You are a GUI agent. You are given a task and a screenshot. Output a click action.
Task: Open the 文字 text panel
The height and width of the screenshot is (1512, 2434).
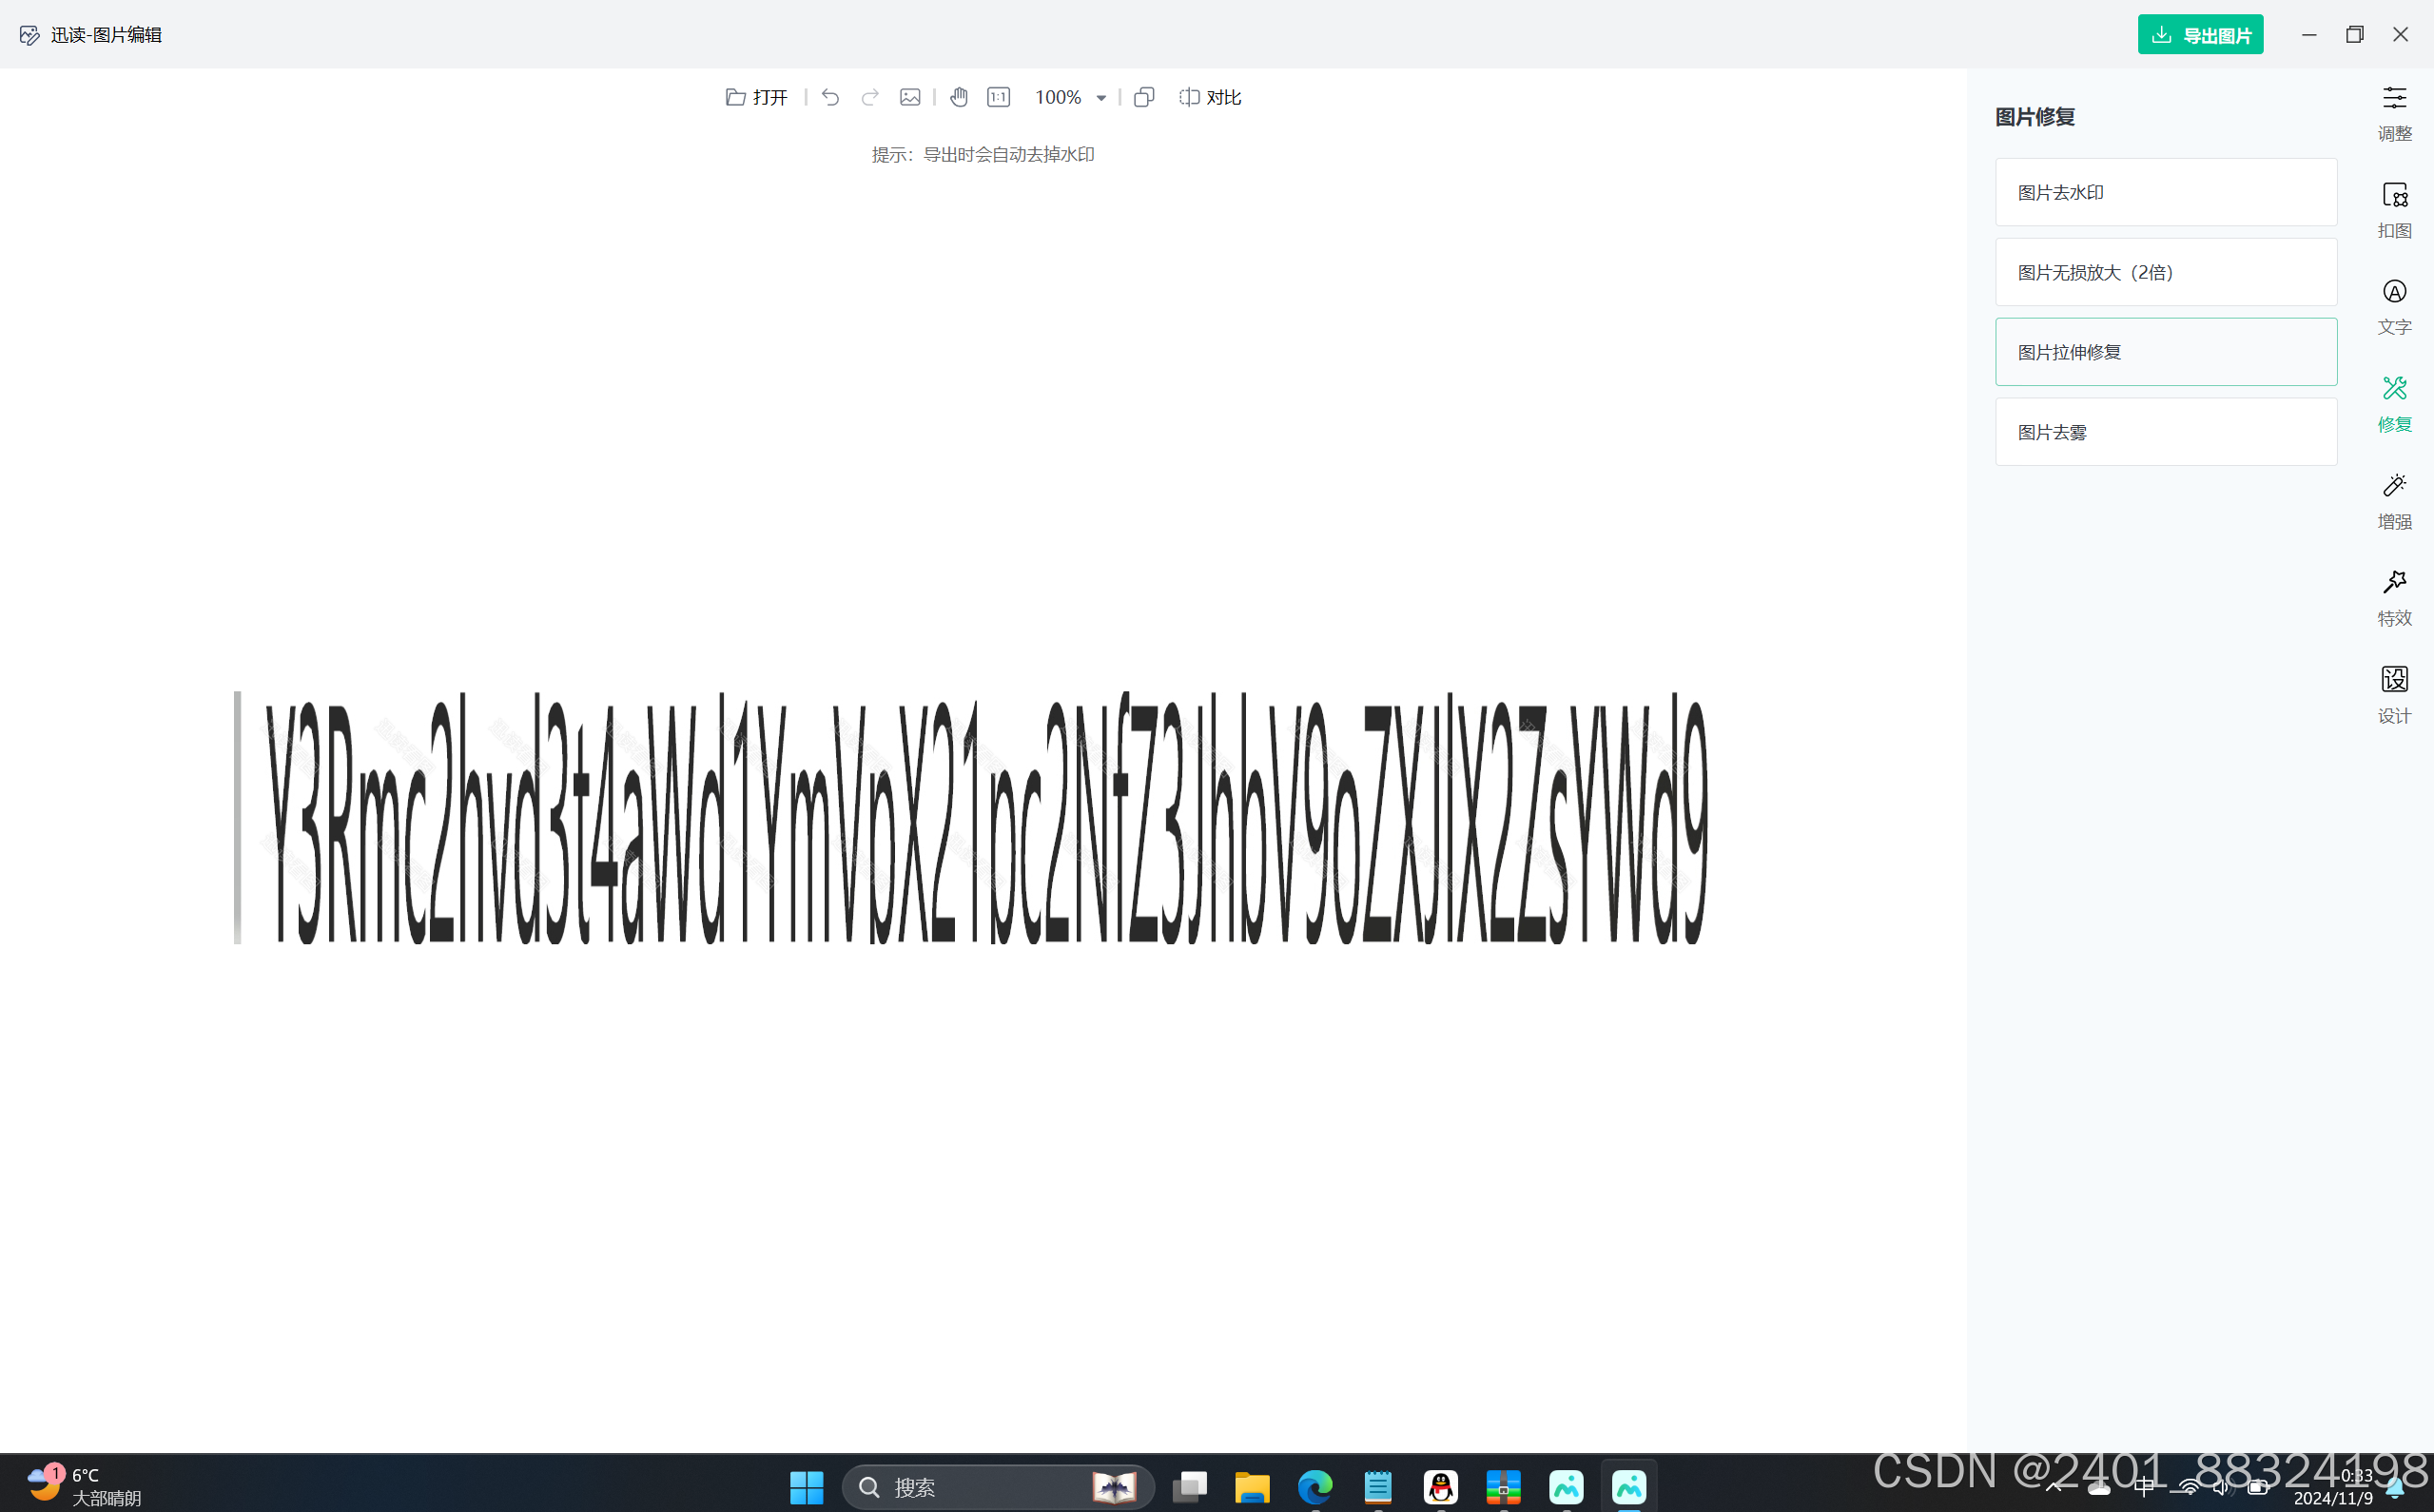[2394, 307]
